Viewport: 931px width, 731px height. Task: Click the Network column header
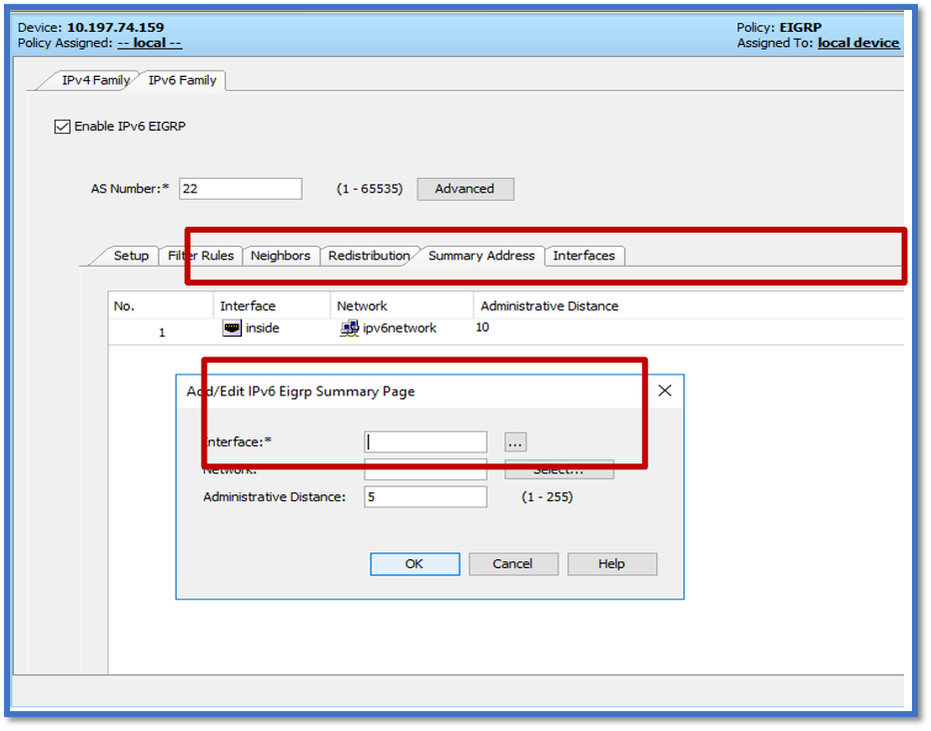coord(402,306)
